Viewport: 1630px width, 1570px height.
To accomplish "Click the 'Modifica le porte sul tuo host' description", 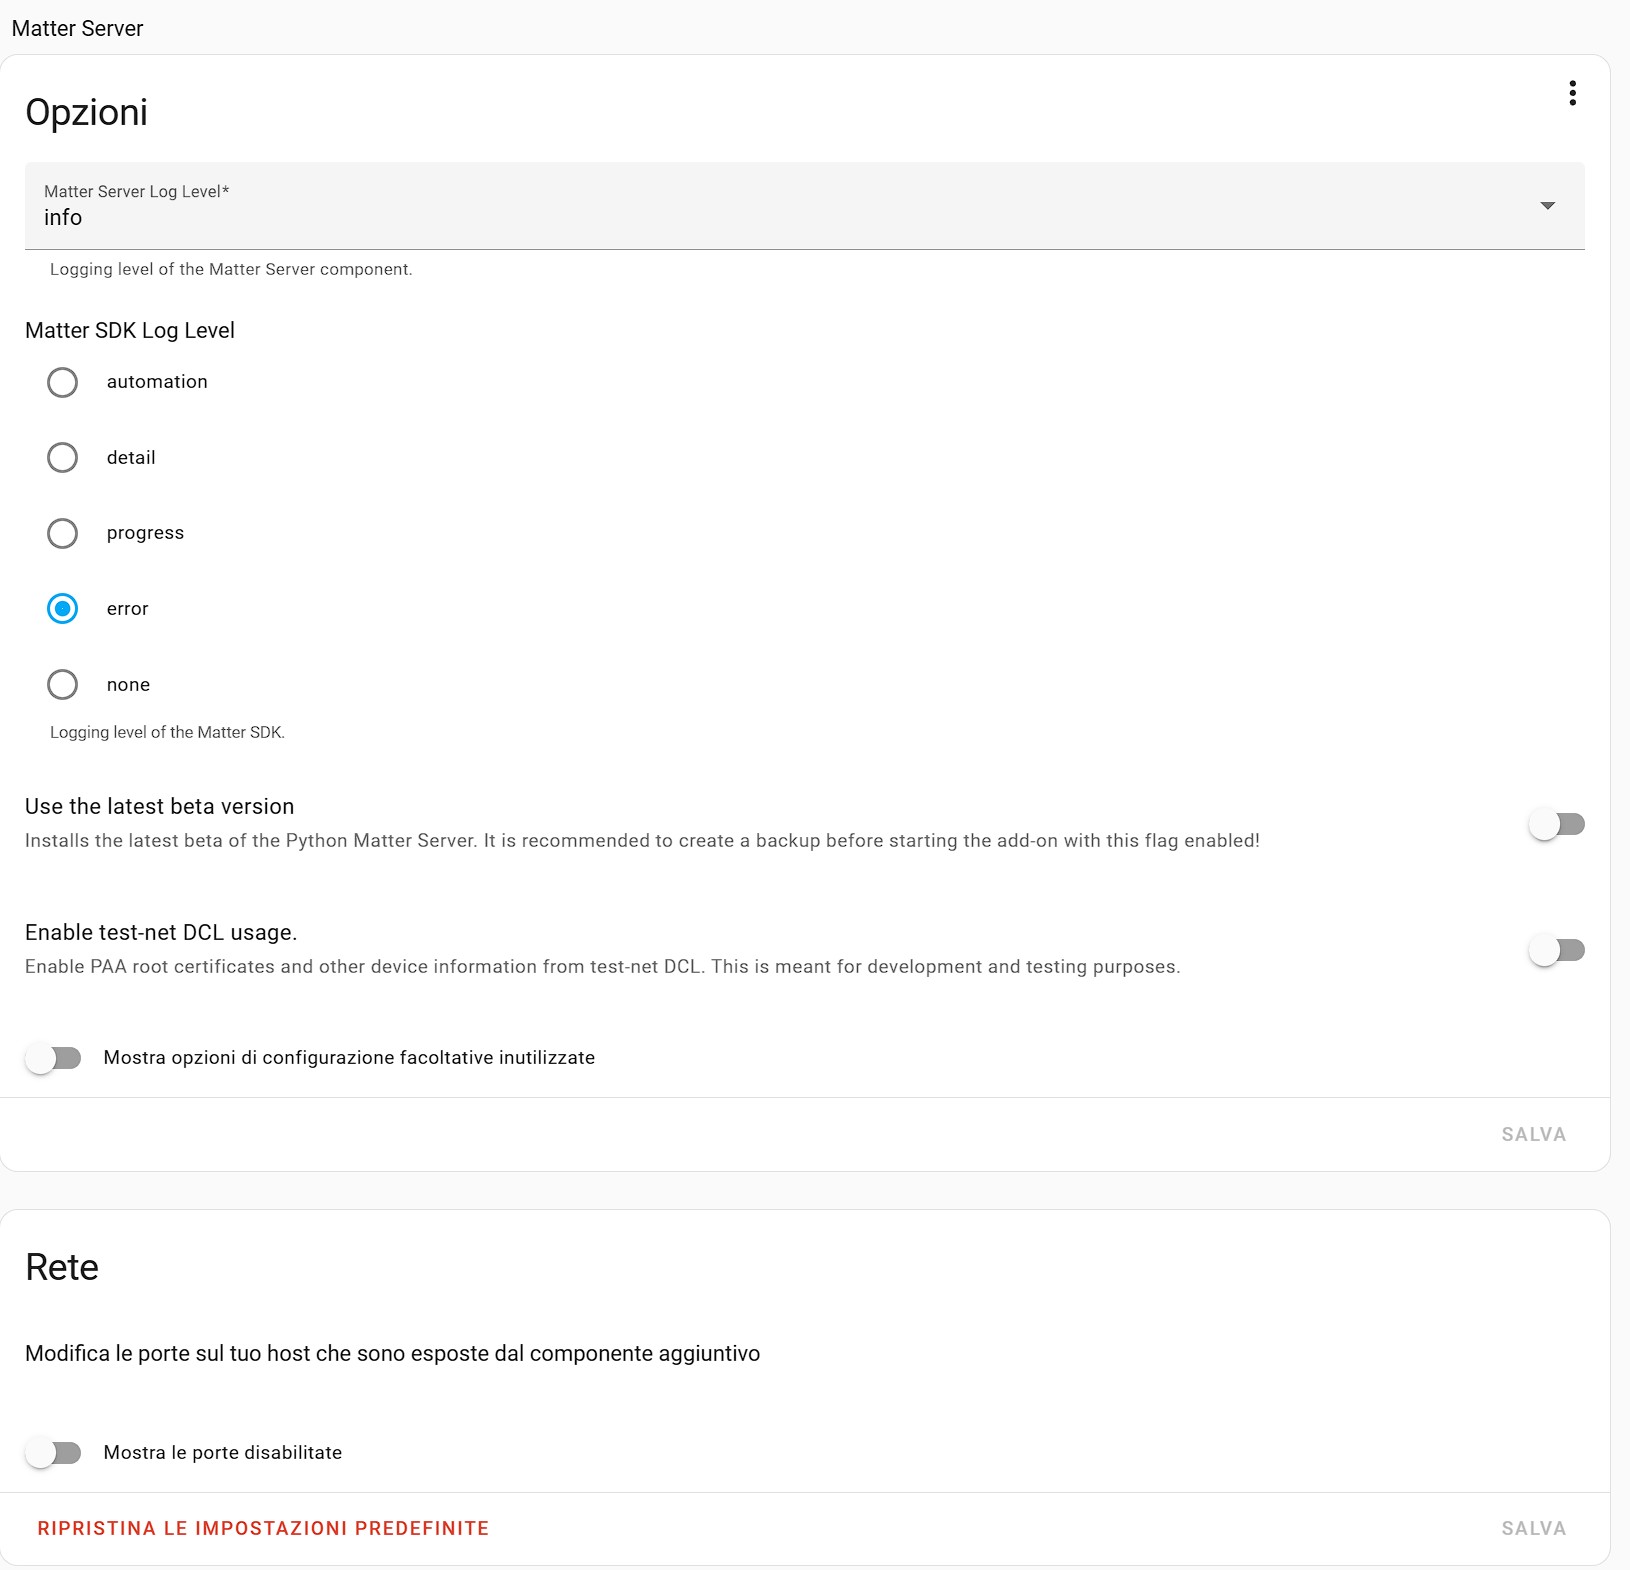I will pos(392,1353).
